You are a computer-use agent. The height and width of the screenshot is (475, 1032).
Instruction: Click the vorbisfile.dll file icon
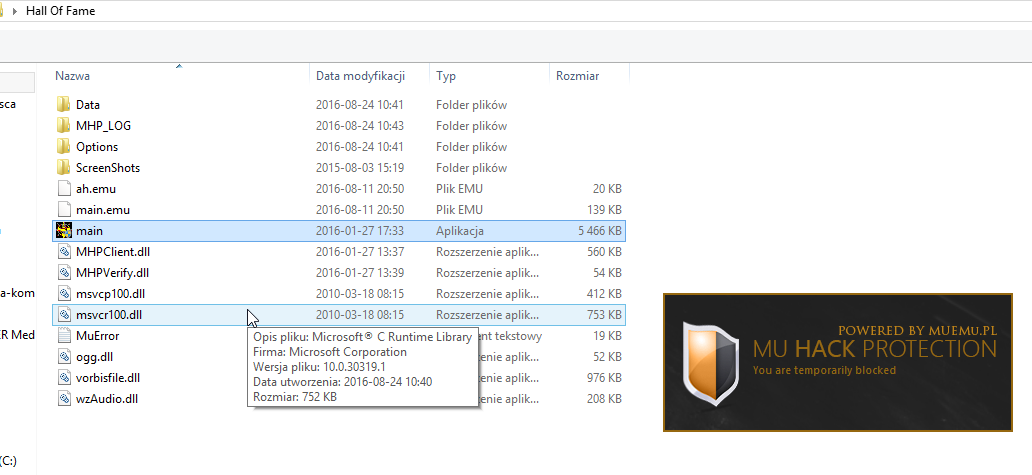[63, 378]
